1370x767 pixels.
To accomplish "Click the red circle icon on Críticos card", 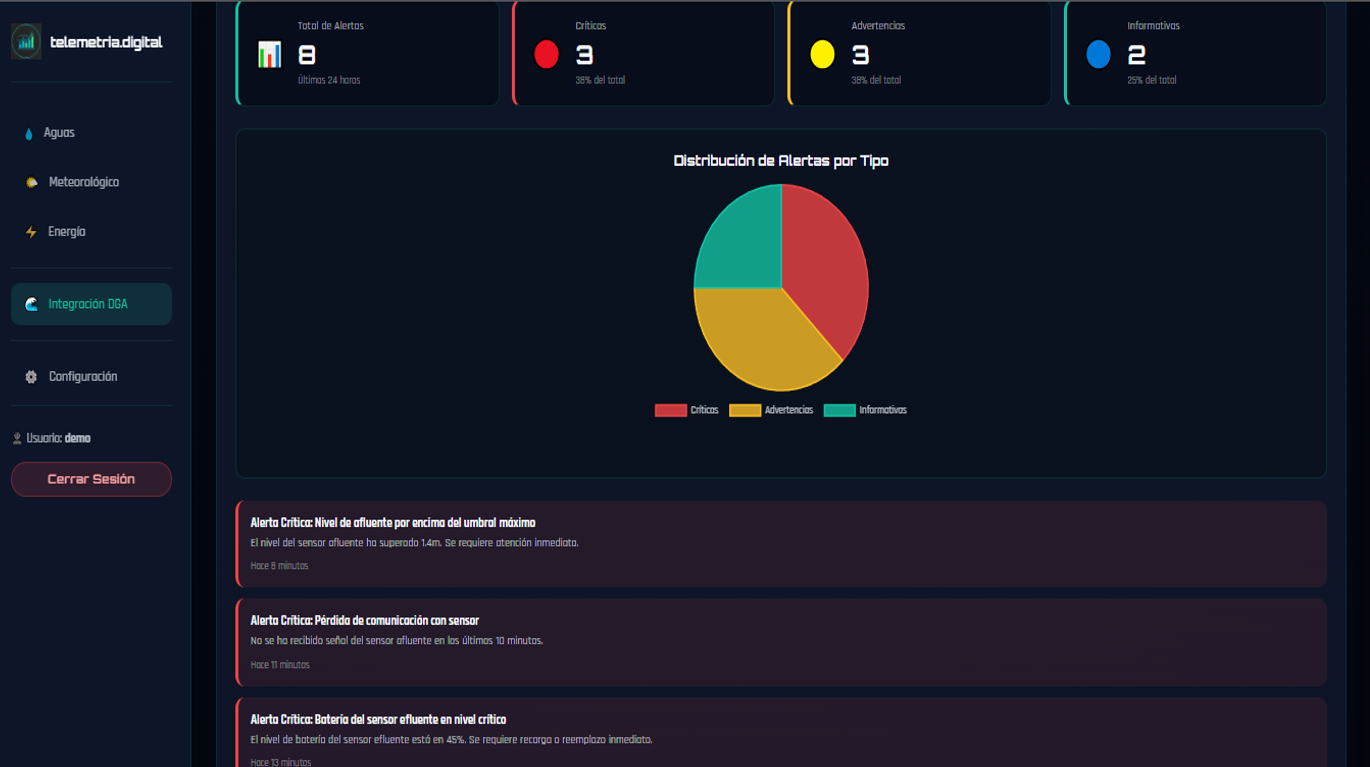I will pos(546,55).
